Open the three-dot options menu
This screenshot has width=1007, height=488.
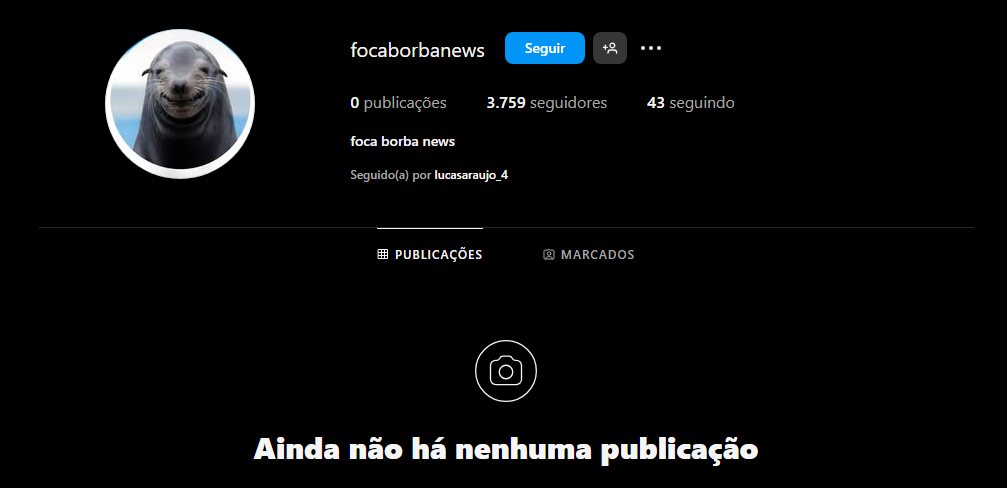tap(651, 48)
